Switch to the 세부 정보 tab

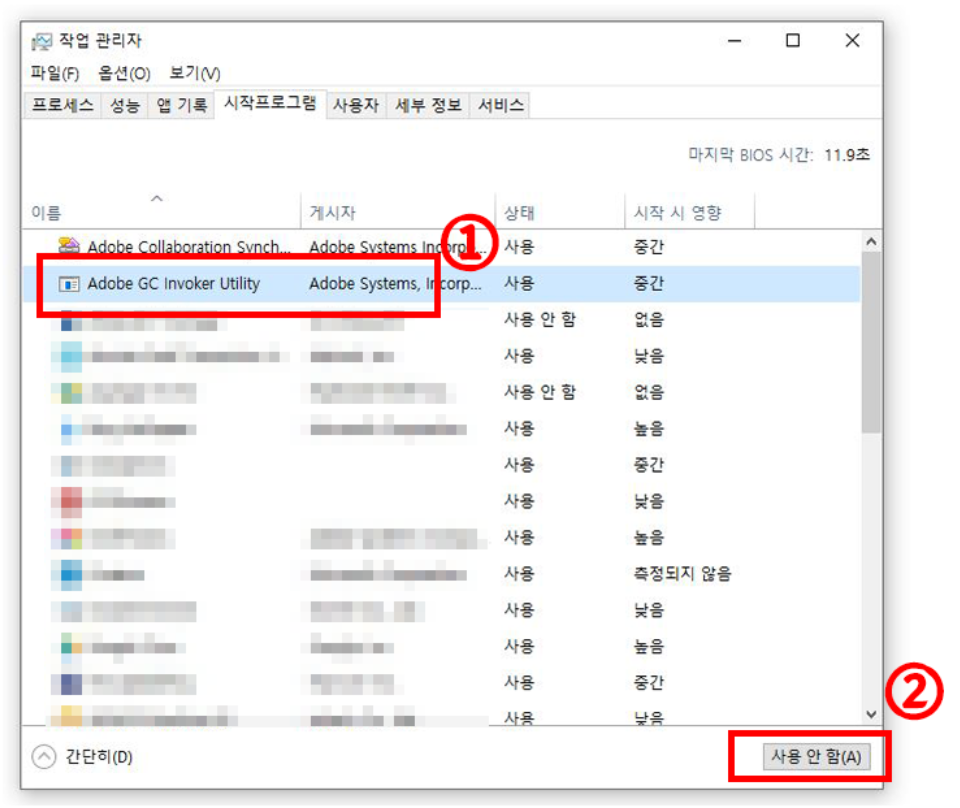[428, 105]
